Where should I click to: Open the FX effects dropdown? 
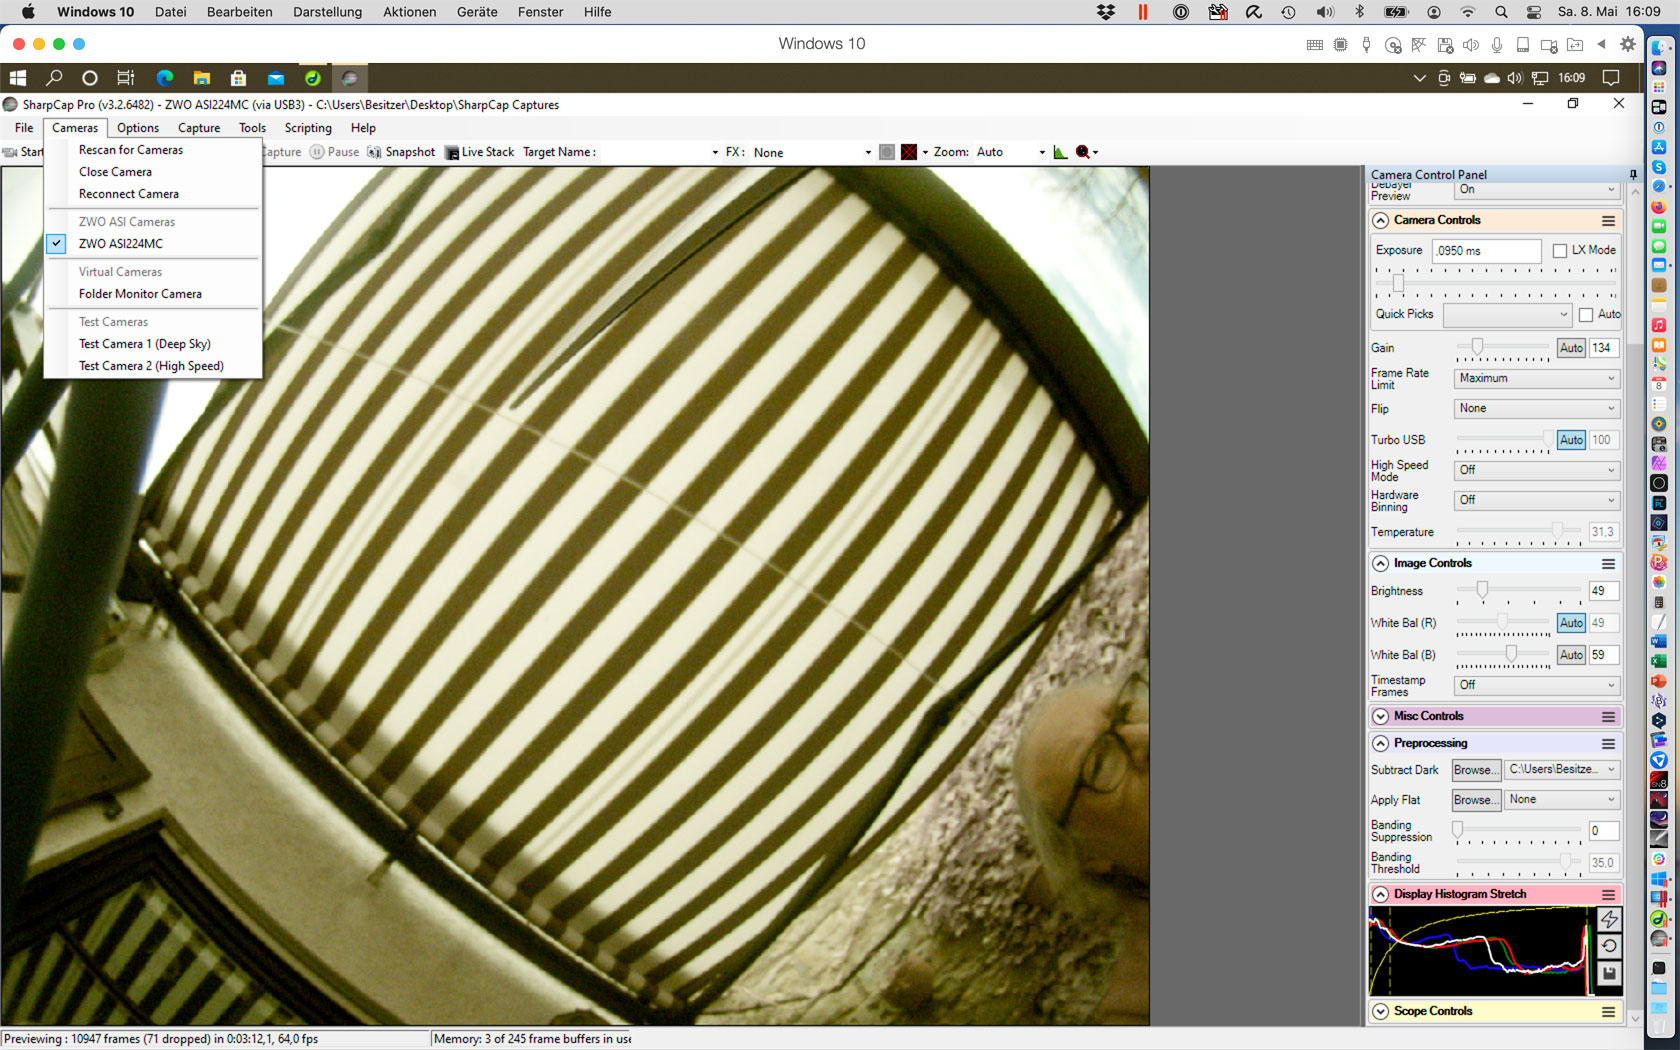[x=812, y=153]
